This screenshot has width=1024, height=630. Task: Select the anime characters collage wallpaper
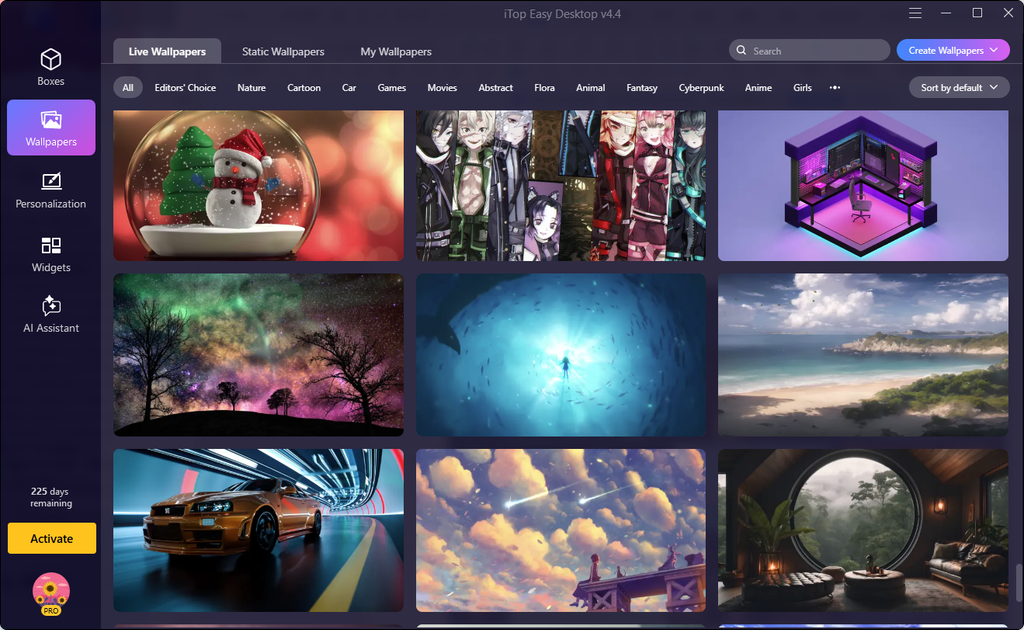(561, 185)
